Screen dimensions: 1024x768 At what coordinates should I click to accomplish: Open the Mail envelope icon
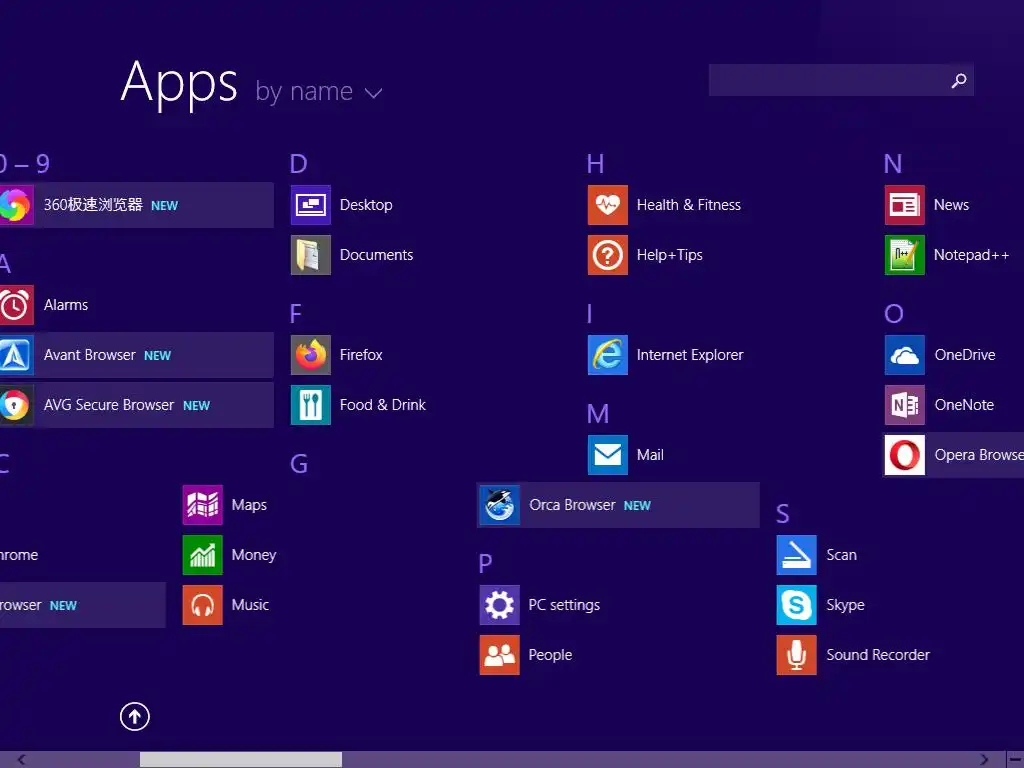pos(608,455)
